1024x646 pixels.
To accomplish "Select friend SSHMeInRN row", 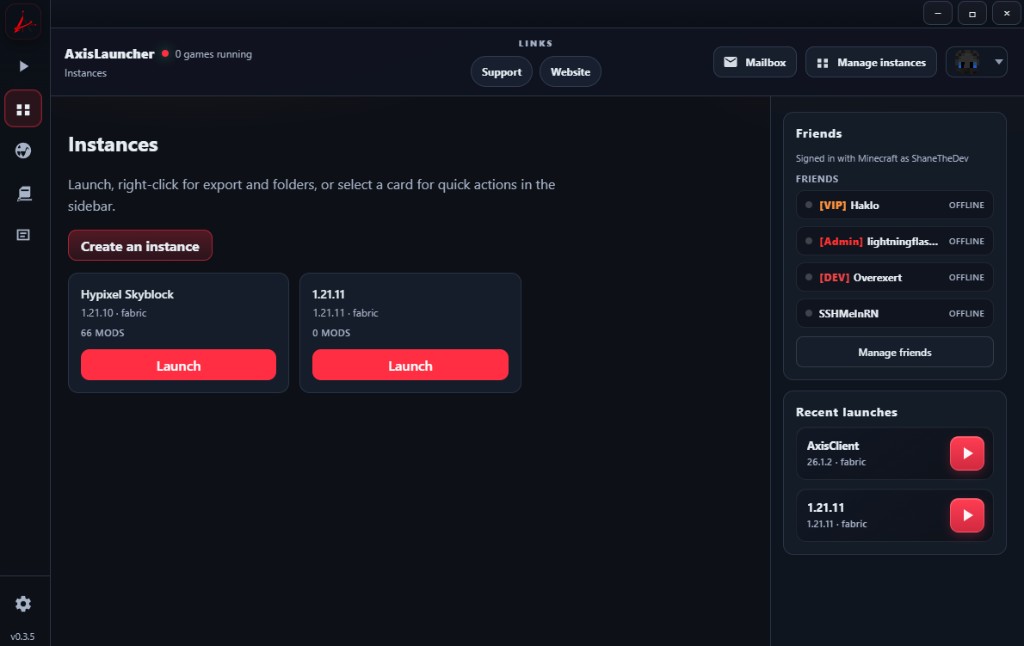I will coord(895,314).
